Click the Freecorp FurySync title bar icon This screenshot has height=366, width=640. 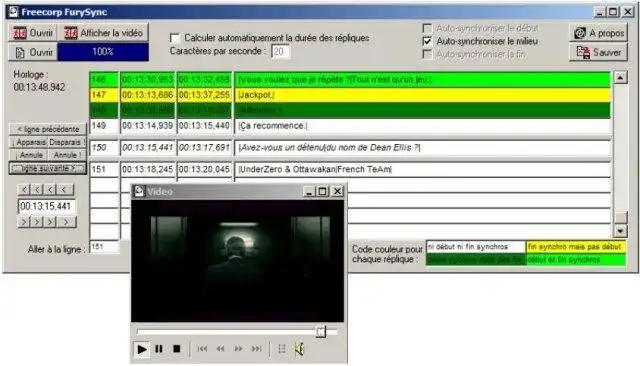(13, 12)
